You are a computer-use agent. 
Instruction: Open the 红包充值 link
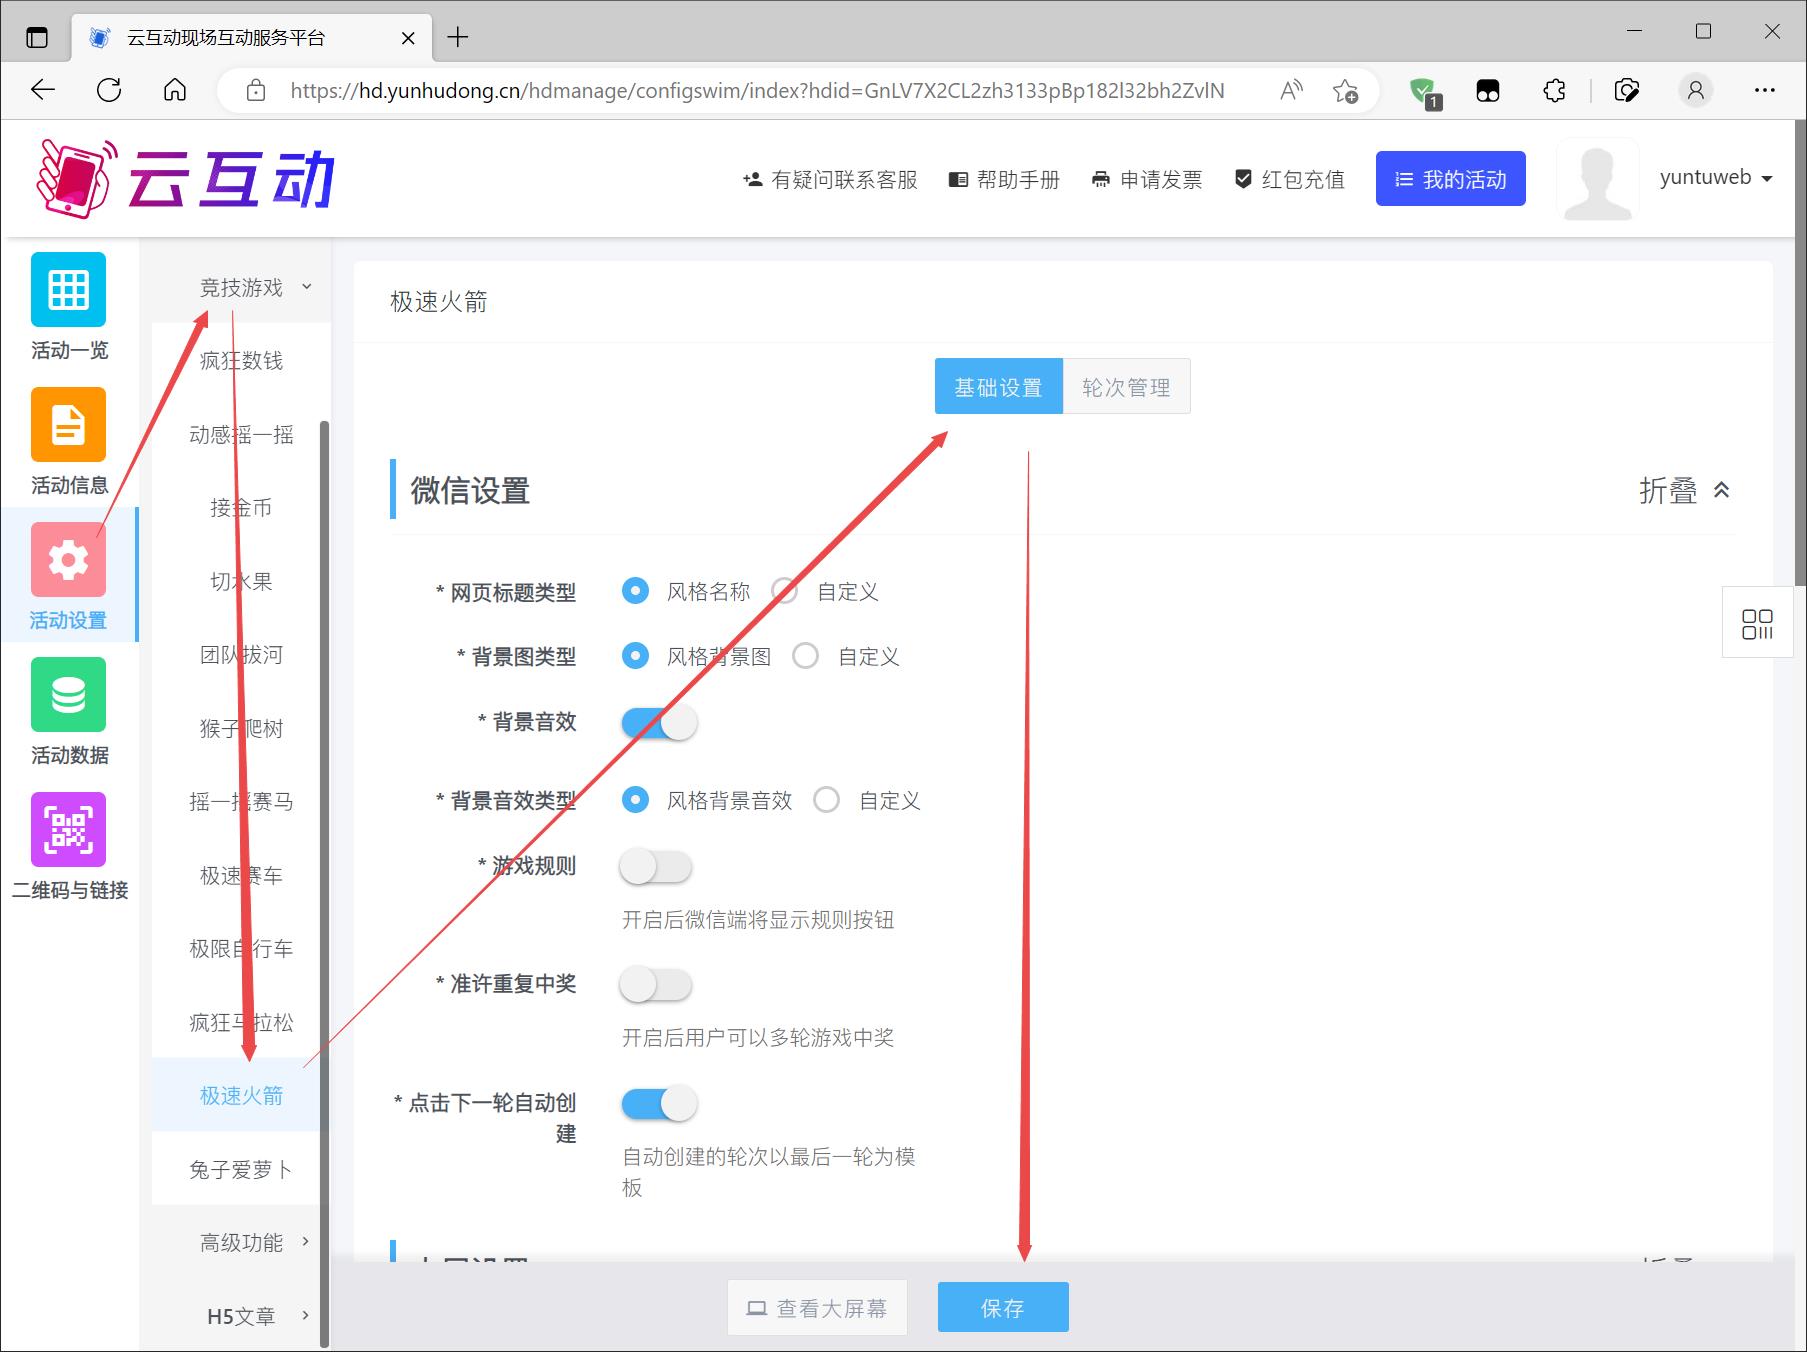[x=1289, y=179]
